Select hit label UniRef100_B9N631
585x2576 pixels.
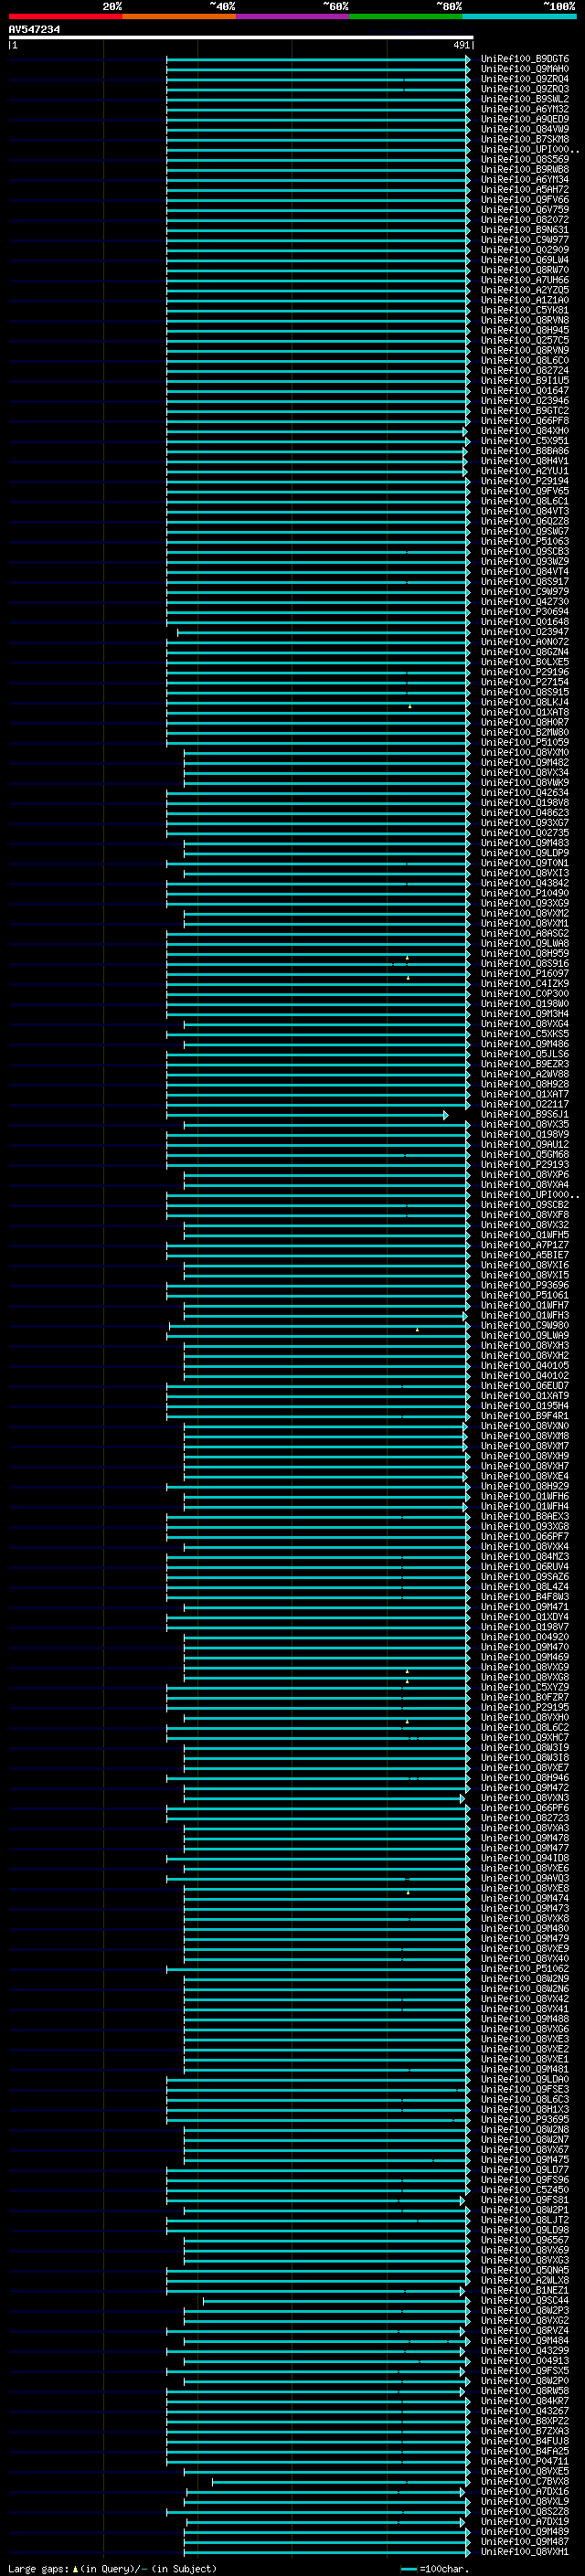click(525, 230)
